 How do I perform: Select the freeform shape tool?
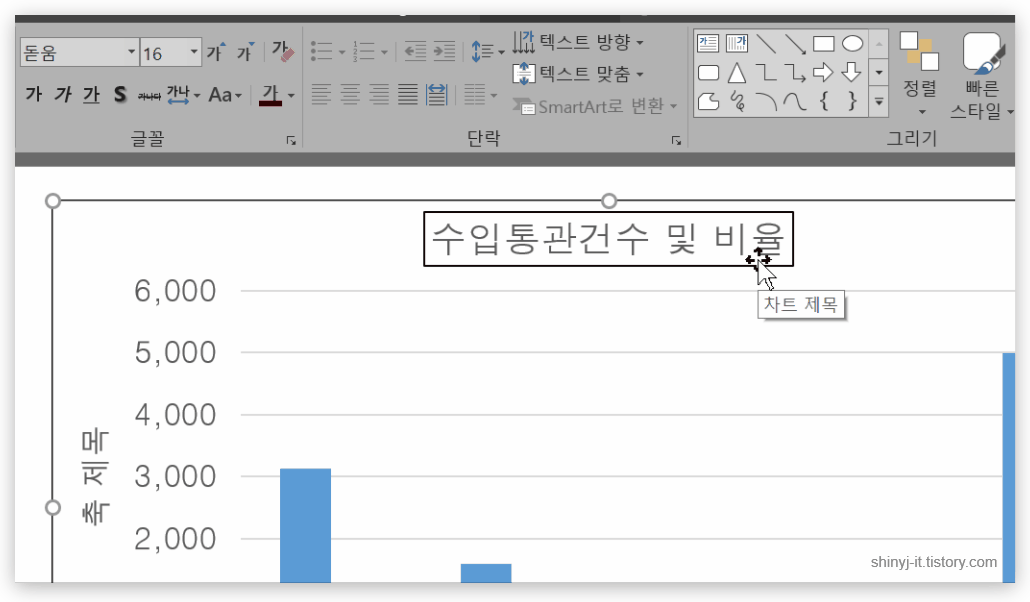(x=707, y=101)
